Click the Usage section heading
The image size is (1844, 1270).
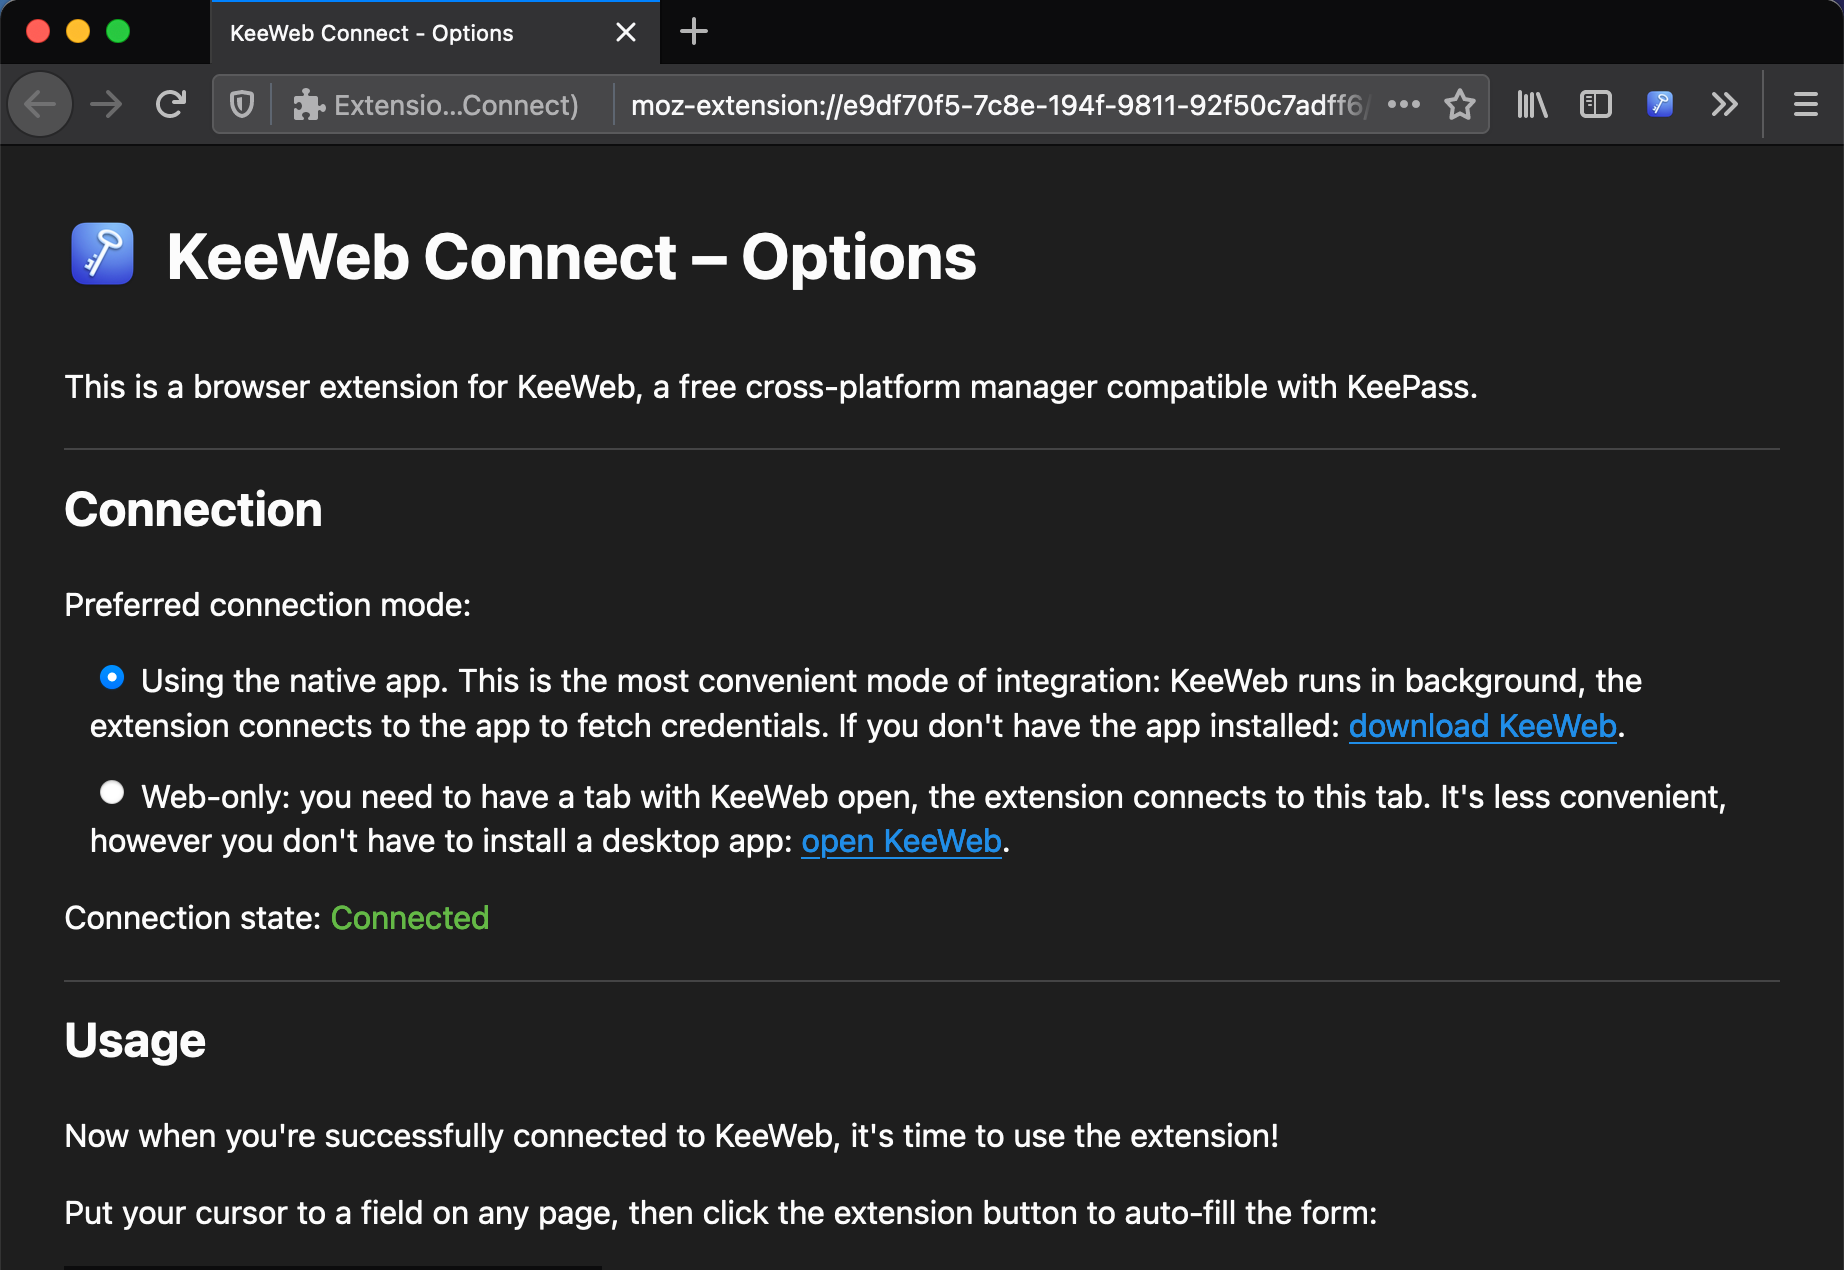135,1041
